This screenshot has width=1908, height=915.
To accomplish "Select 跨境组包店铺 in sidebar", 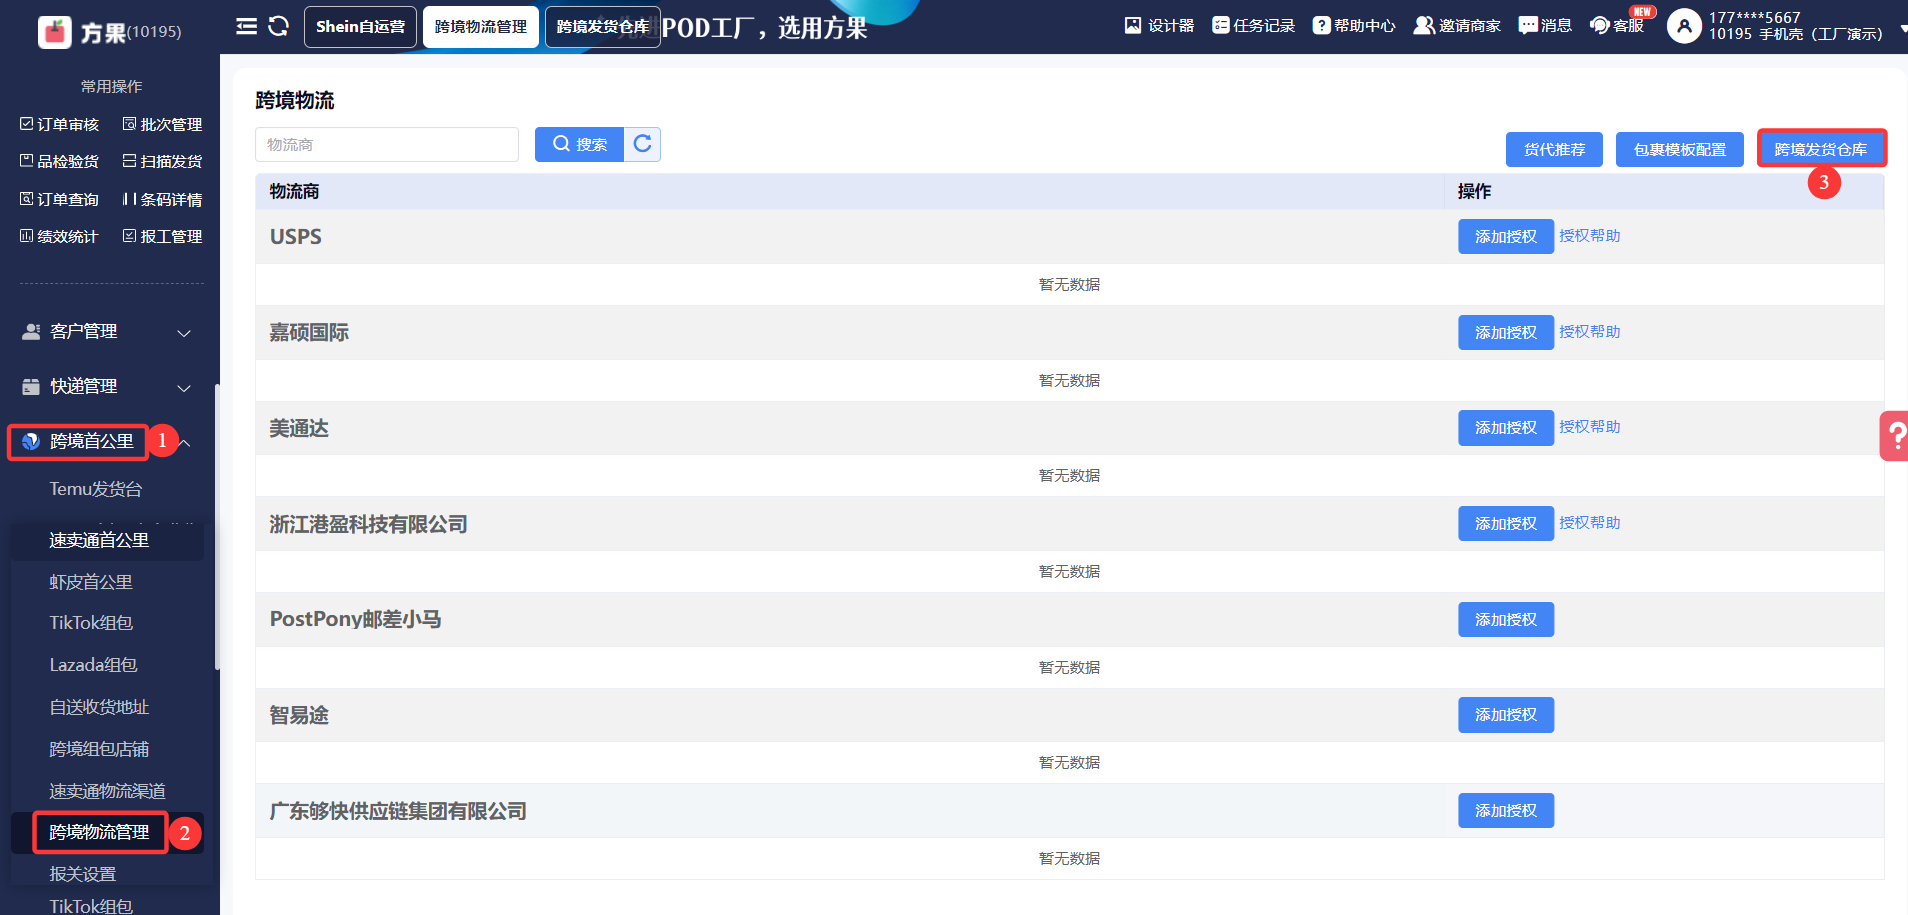I will click(x=99, y=749).
